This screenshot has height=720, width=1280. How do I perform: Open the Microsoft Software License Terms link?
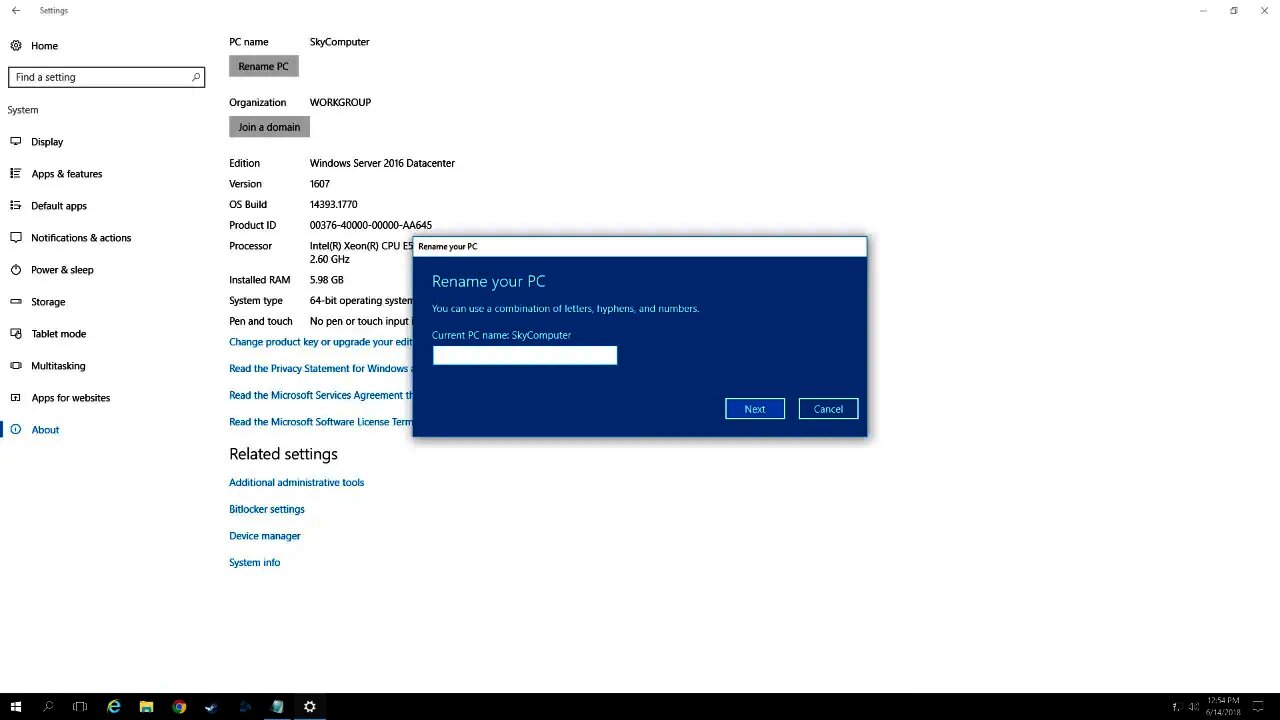coord(320,422)
